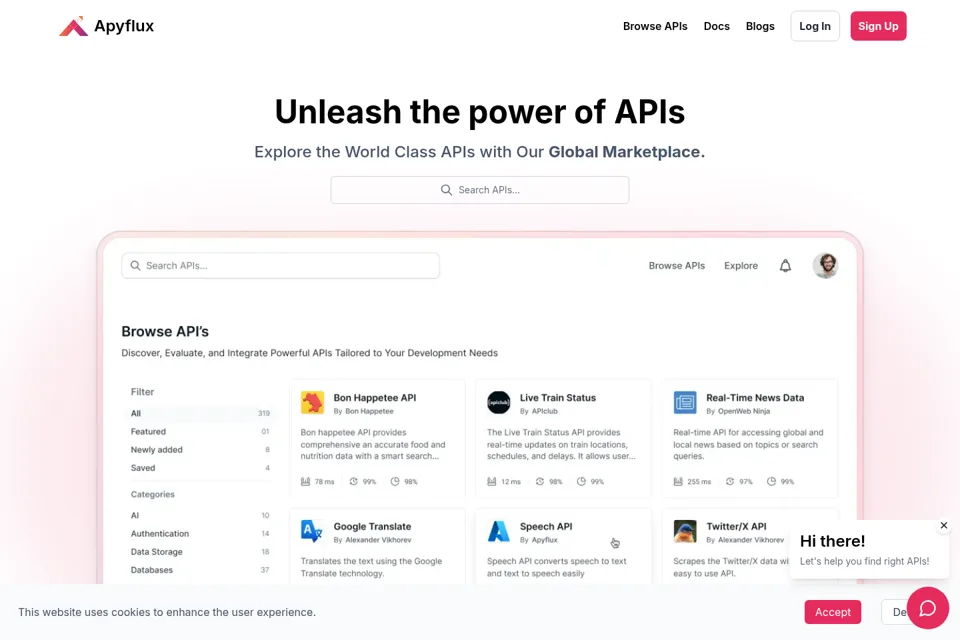The height and width of the screenshot is (640, 960).
Task: Choose the Authentication category
Action: pos(200,534)
